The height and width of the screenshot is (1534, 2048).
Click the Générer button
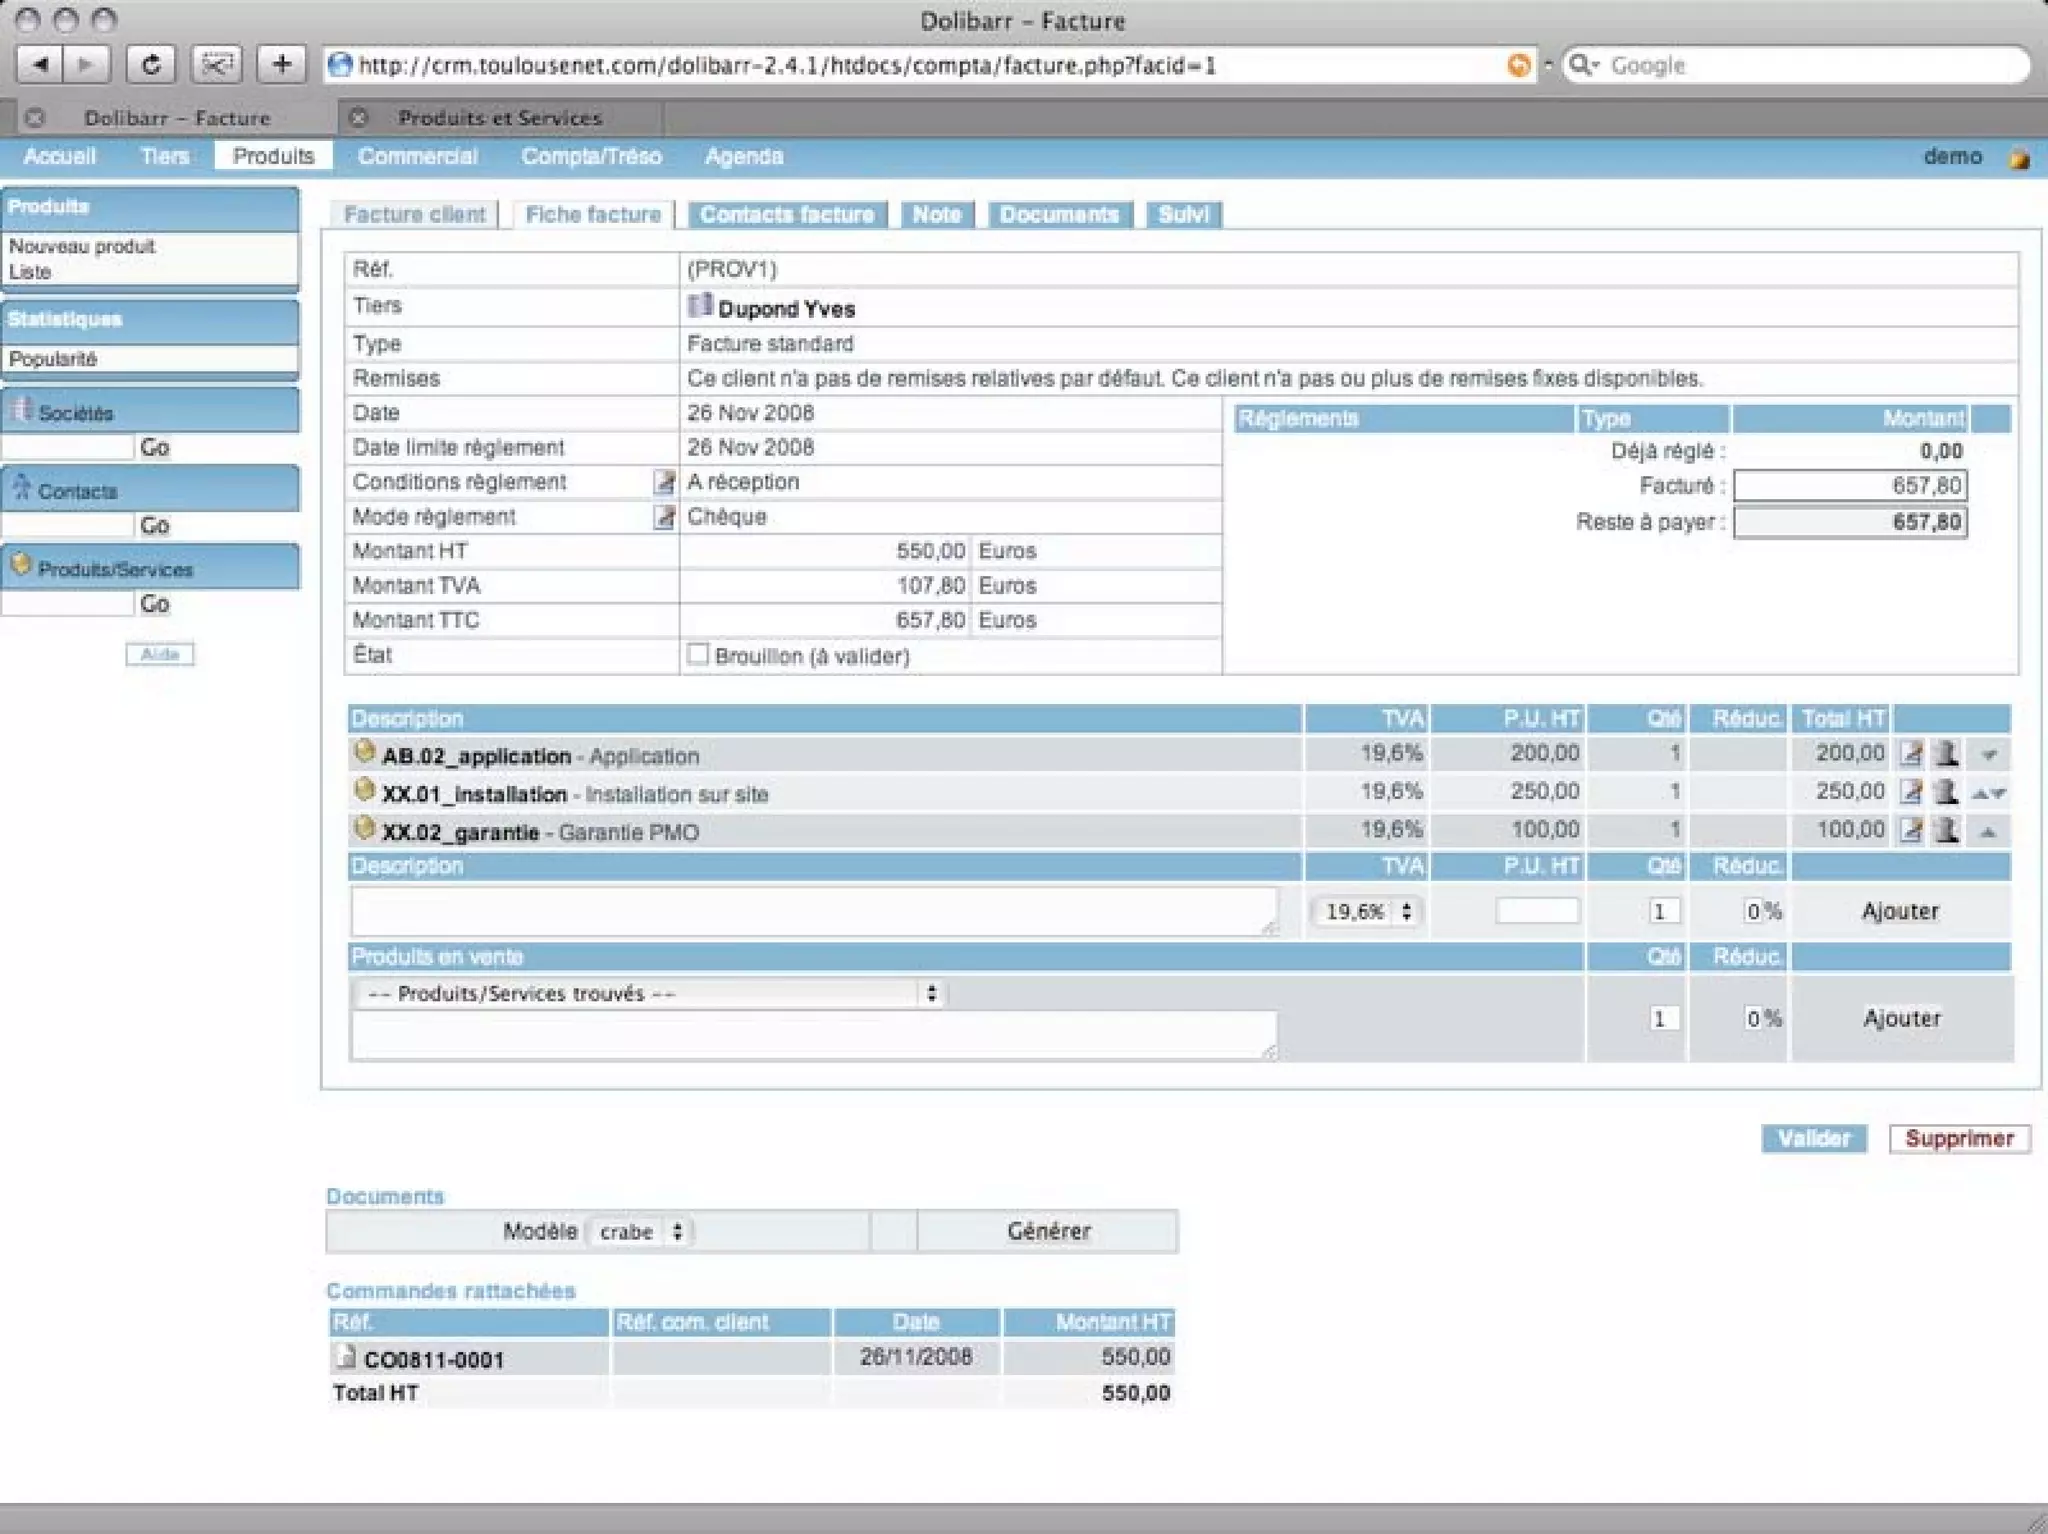tap(1047, 1231)
